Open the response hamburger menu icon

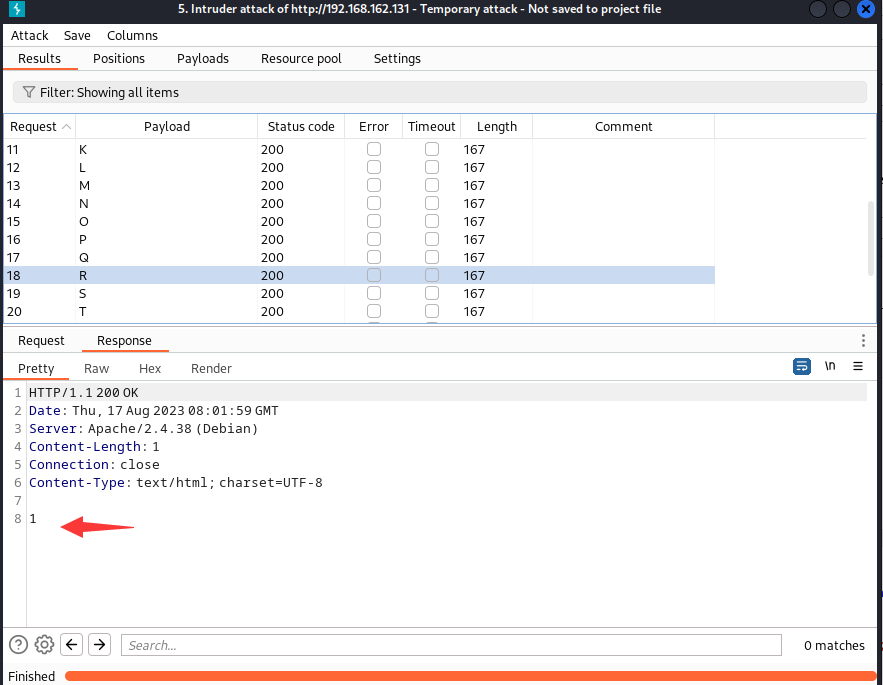tap(858, 367)
